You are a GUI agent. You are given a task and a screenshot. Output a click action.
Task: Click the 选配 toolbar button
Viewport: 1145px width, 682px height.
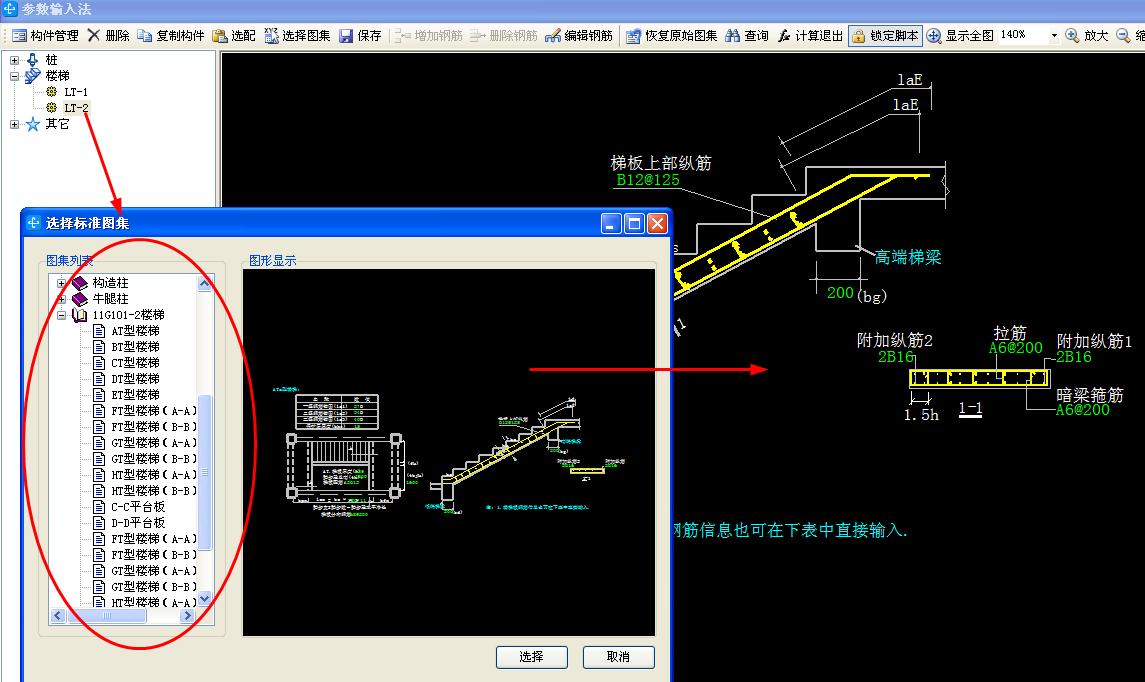pos(234,35)
